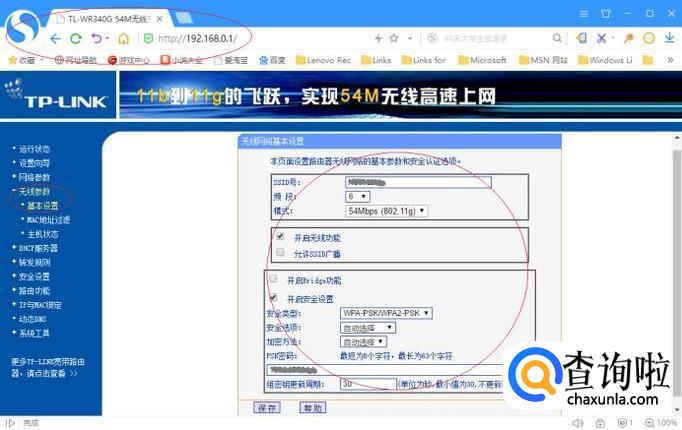Reload page with green refresh icon

[76, 39]
